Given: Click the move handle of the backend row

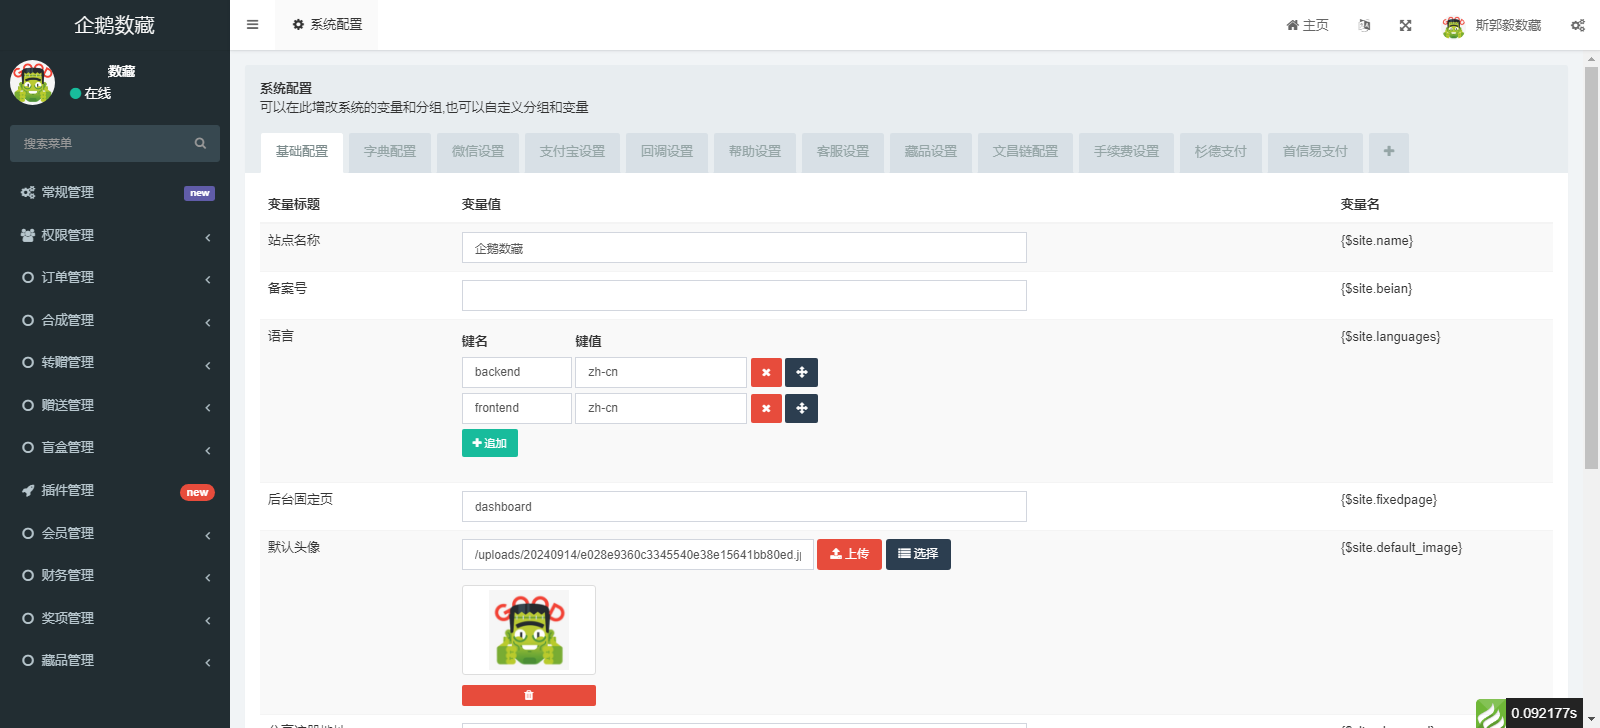Looking at the screenshot, I should (x=801, y=372).
